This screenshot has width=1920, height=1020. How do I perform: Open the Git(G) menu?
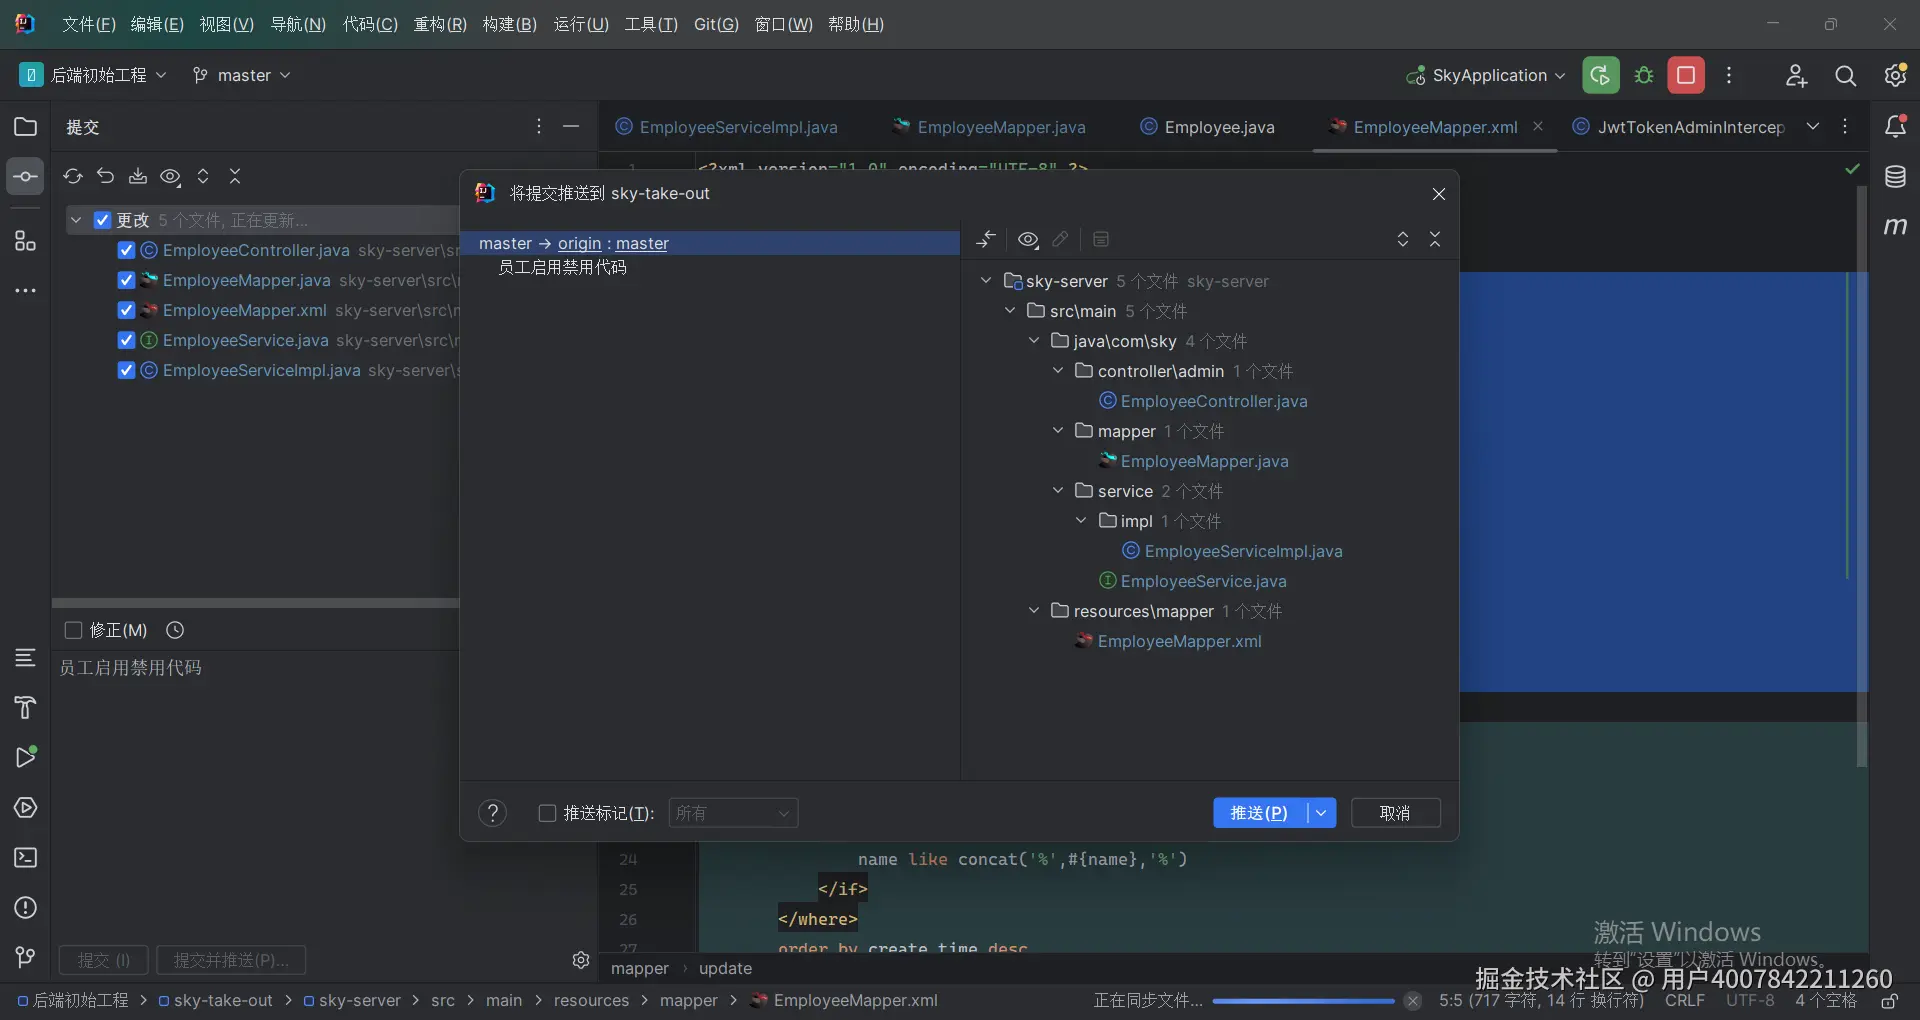coord(716,24)
